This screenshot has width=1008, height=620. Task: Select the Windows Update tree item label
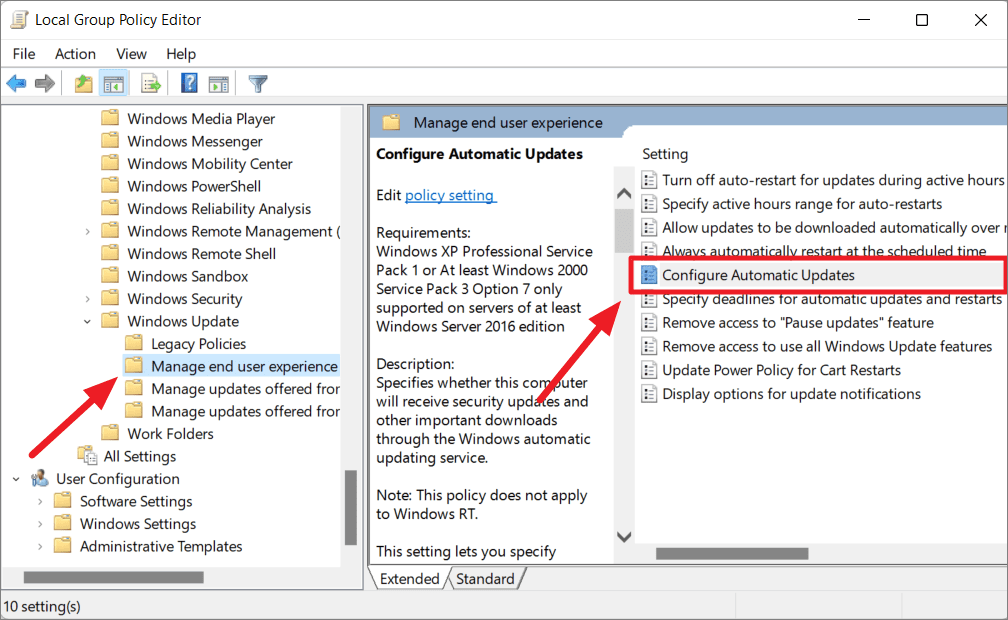pos(183,321)
